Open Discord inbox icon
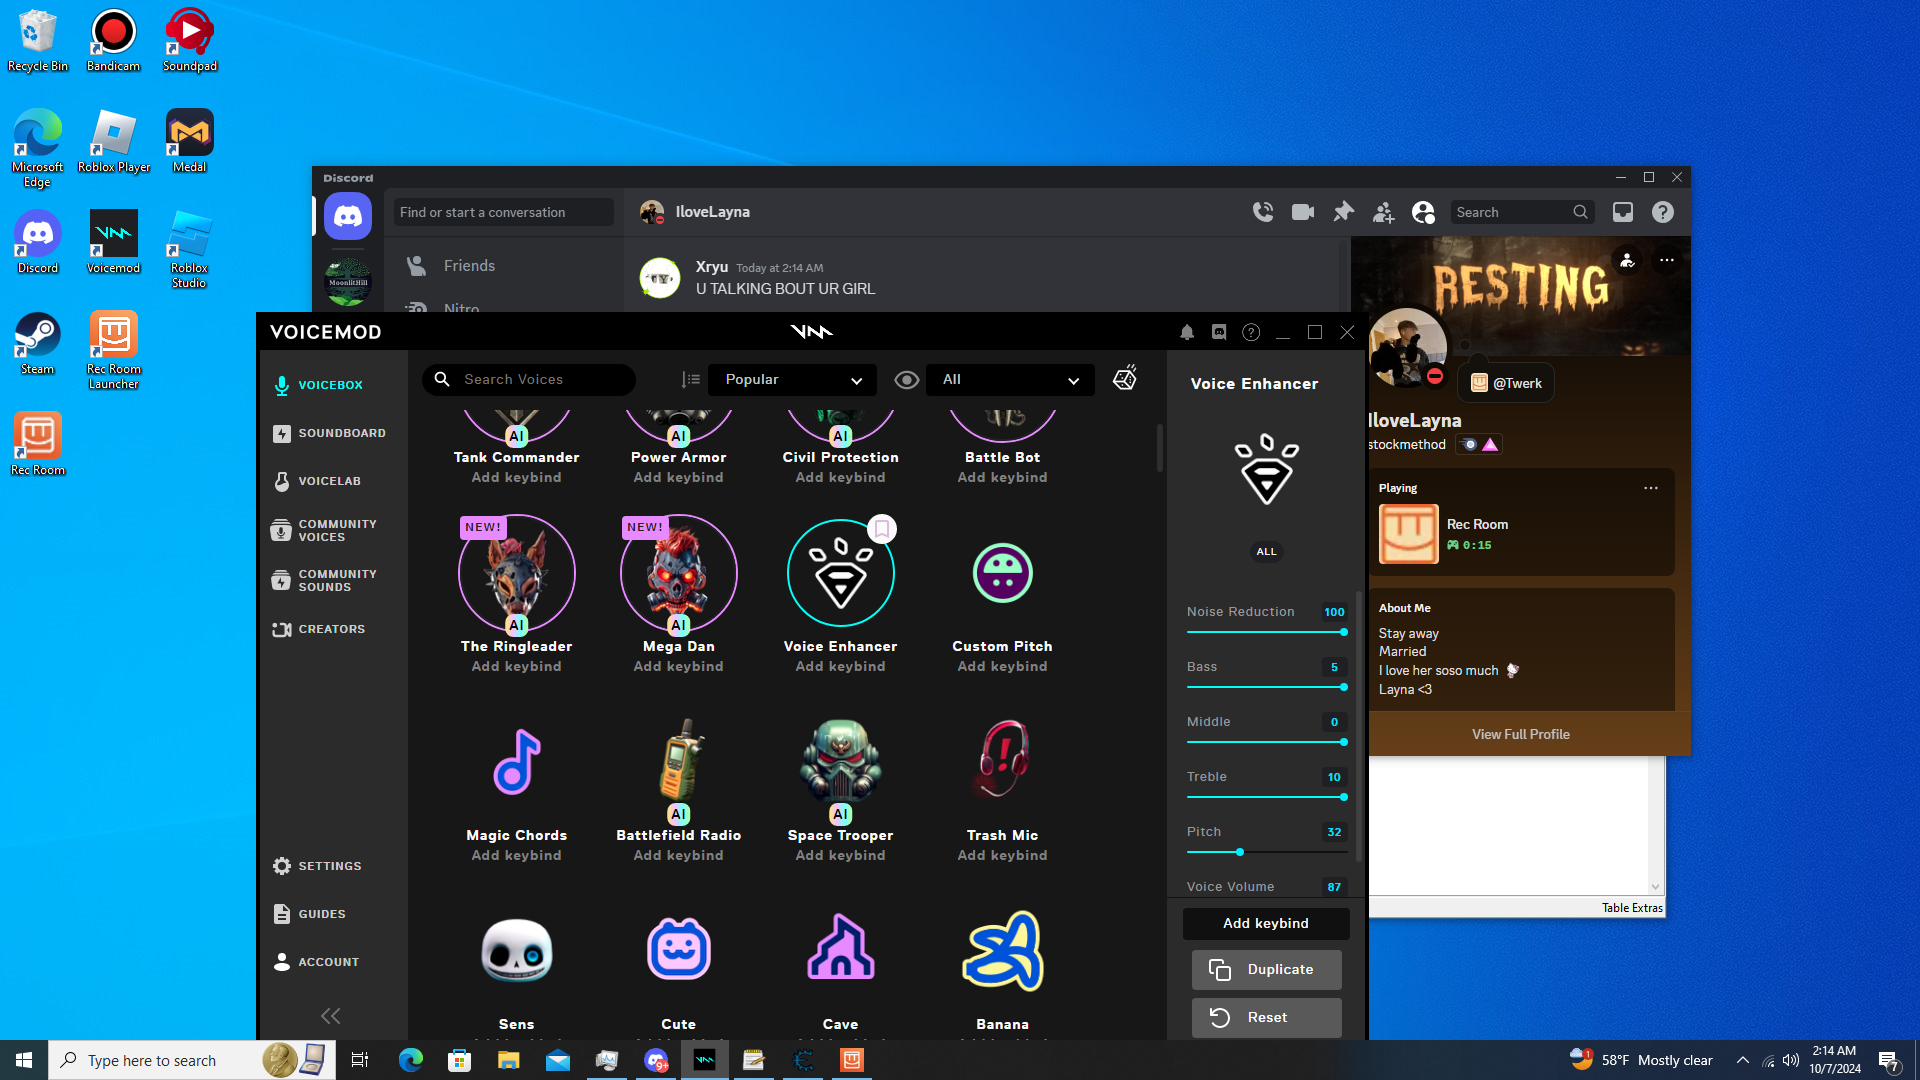Image resolution: width=1920 pixels, height=1080 pixels. tap(1623, 212)
